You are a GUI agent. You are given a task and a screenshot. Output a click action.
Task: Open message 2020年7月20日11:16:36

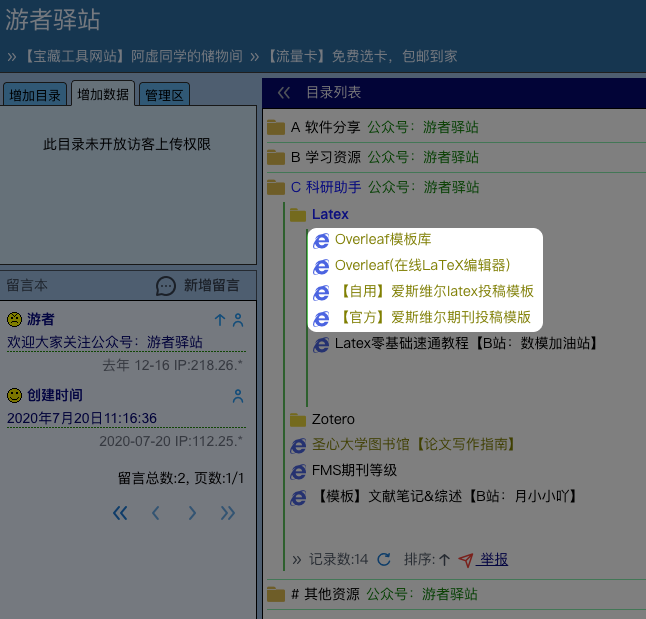tap(82, 419)
